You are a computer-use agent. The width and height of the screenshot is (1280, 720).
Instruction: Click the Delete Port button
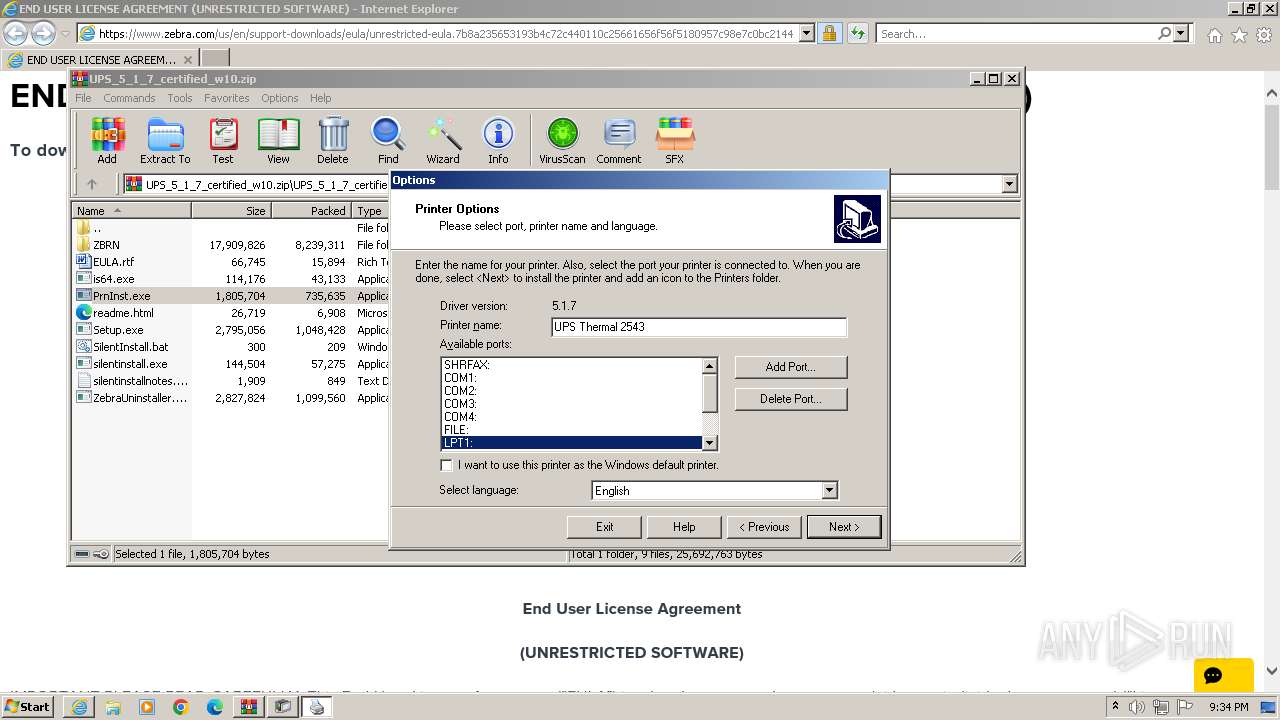[791, 399]
